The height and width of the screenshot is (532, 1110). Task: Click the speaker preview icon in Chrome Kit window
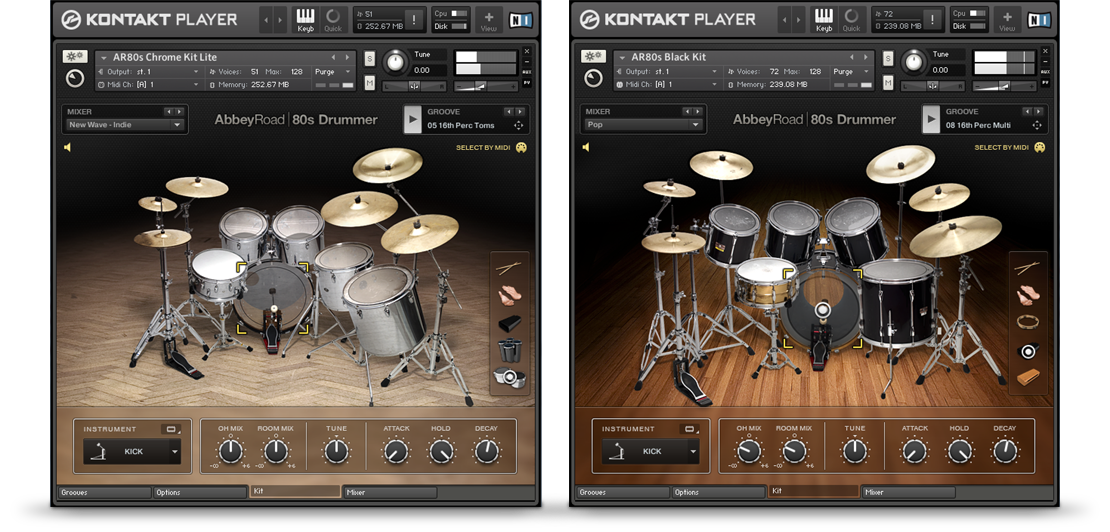point(68,147)
